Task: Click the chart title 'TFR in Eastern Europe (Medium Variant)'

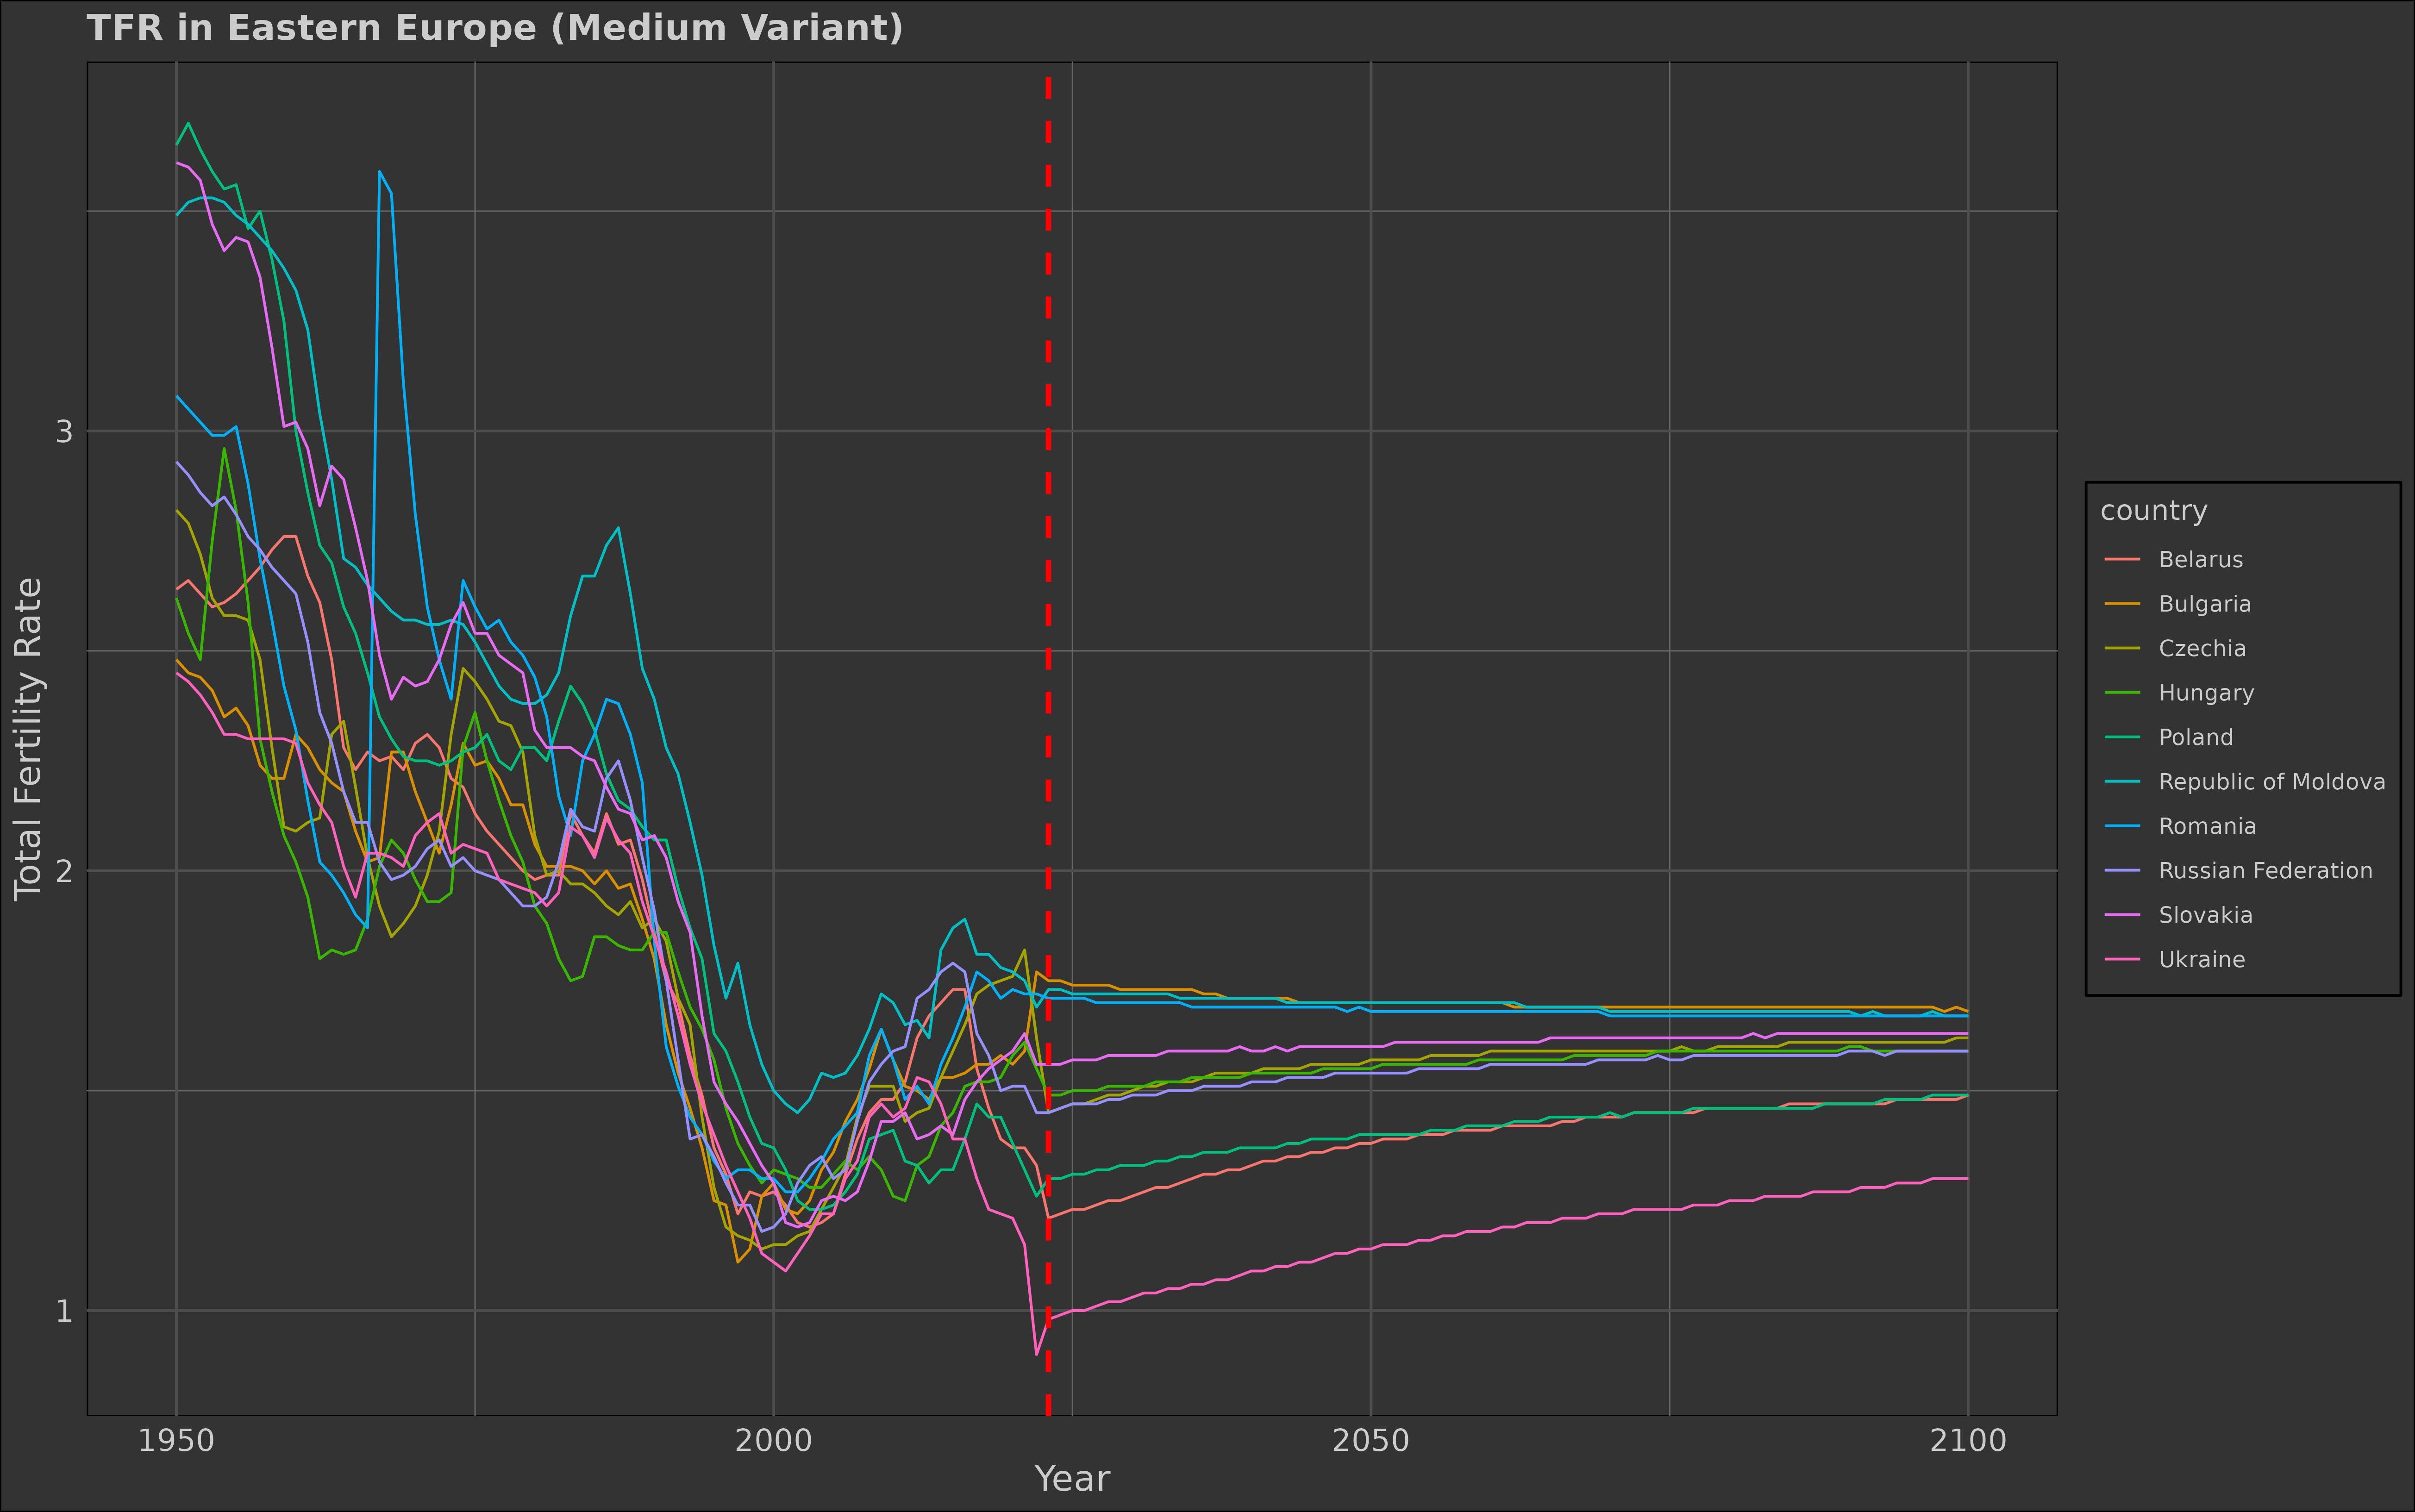Action: coord(495,28)
